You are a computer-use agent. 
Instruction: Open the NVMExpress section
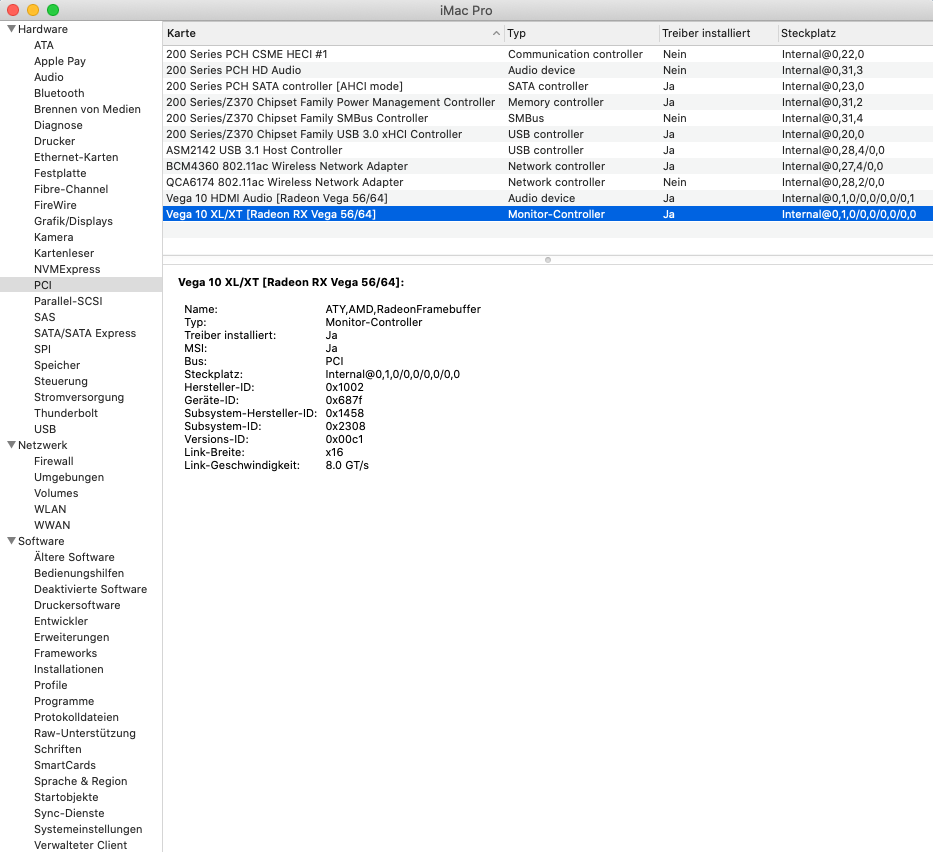pyautogui.click(x=67, y=270)
